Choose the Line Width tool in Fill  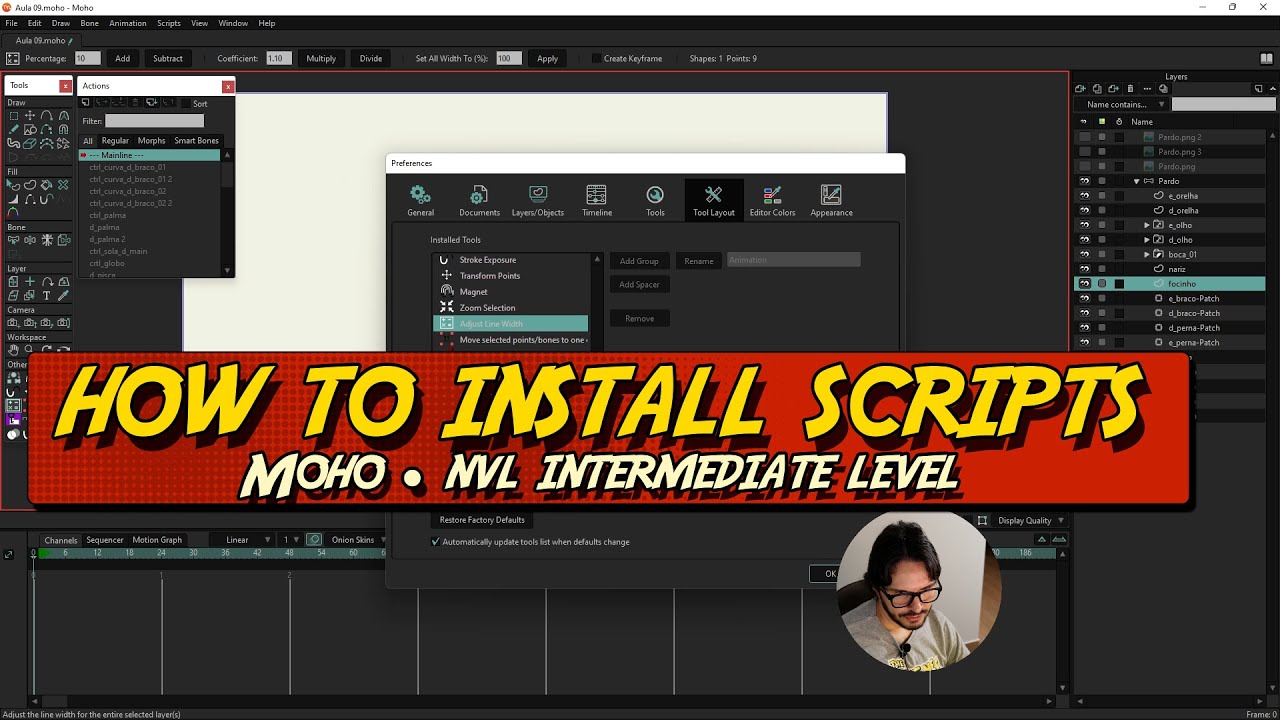13,199
